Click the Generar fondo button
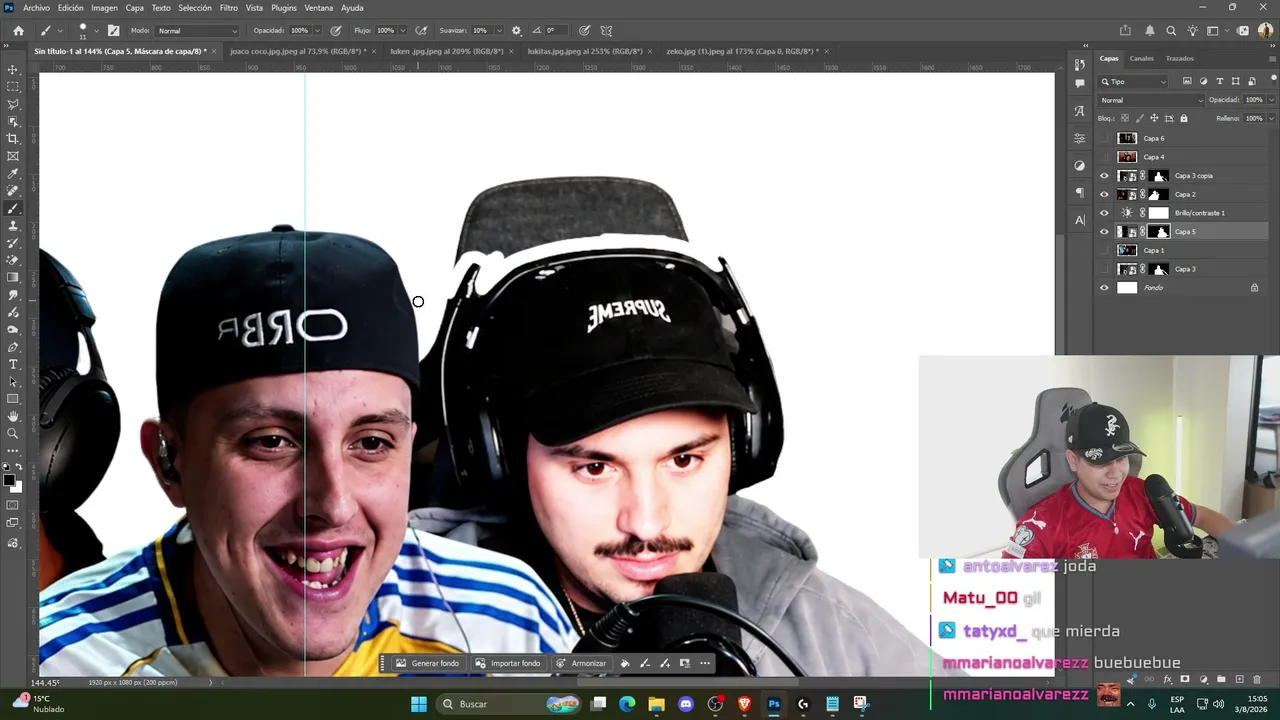 click(427, 663)
